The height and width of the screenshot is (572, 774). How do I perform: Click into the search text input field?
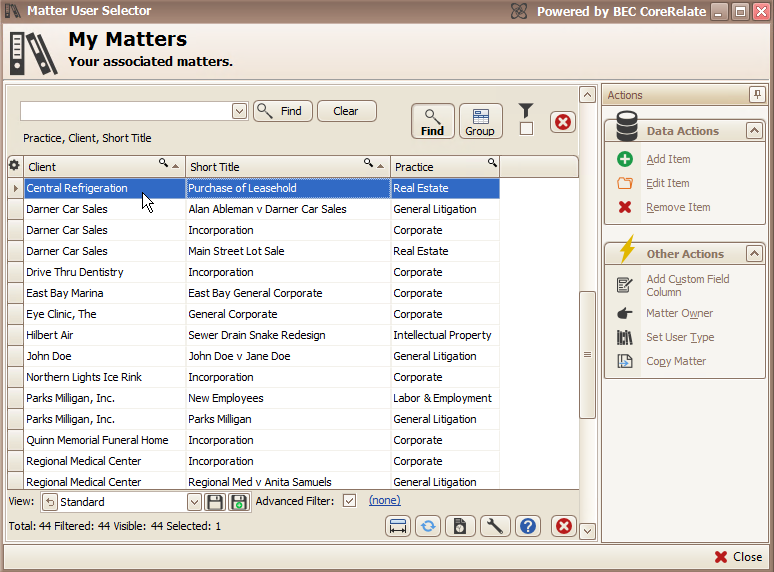point(126,112)
